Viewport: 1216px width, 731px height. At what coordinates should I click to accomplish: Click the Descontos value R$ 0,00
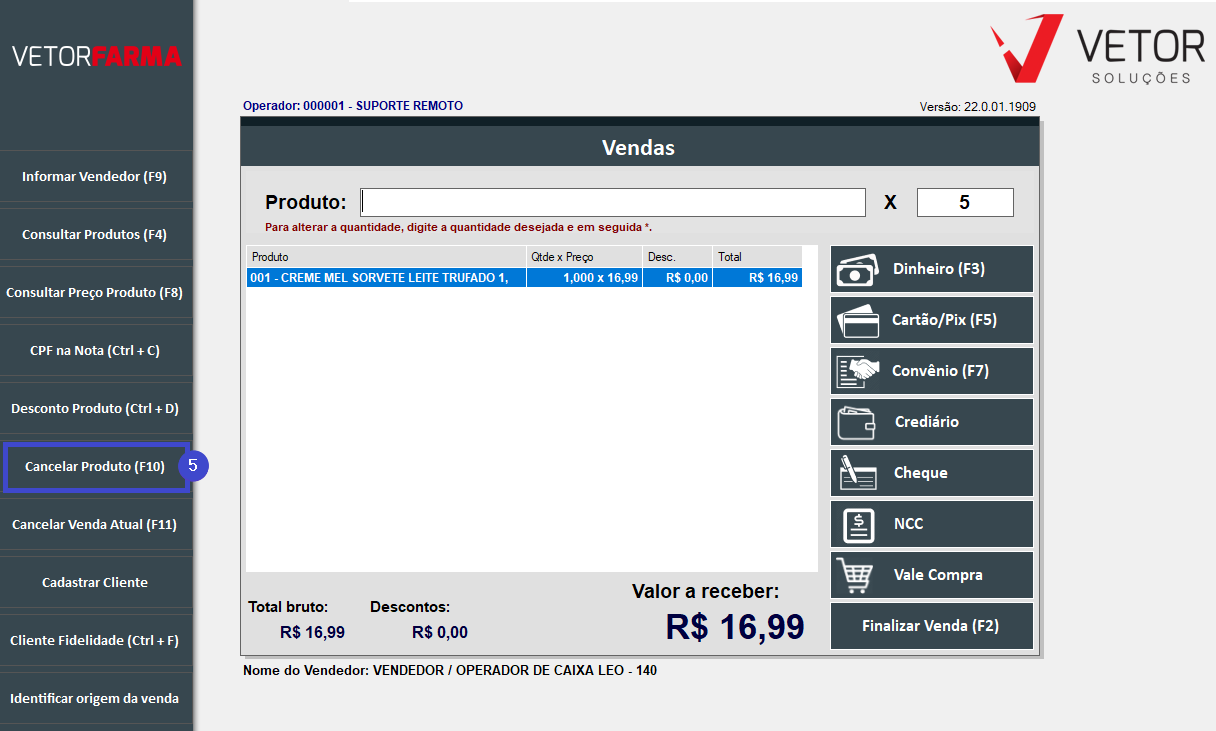[x=440, y=632]
